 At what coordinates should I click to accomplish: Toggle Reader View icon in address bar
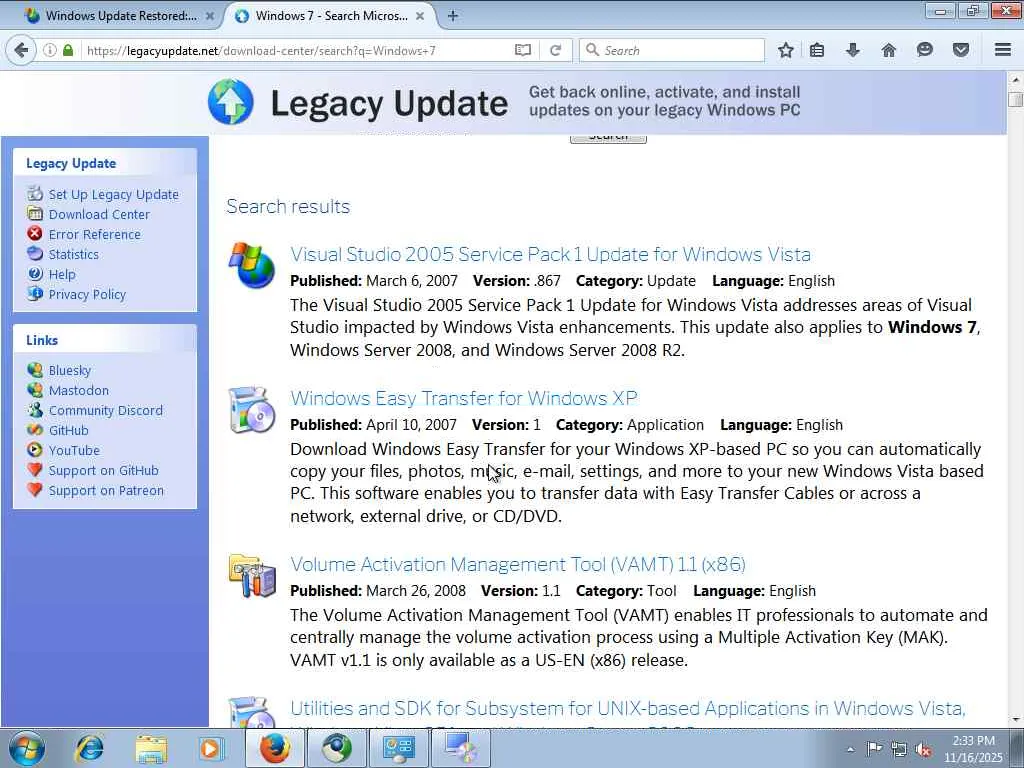click(522, 50)
